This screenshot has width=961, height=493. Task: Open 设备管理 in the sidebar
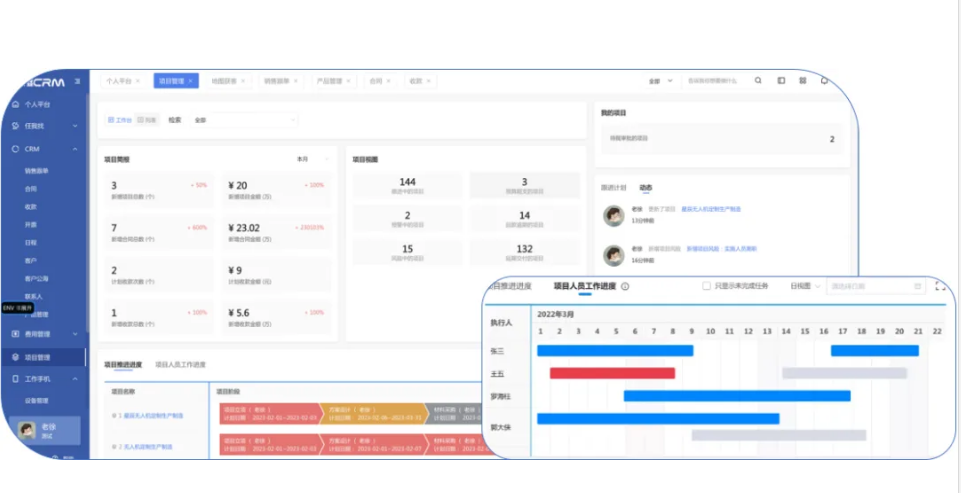click(x=37, y=401)
